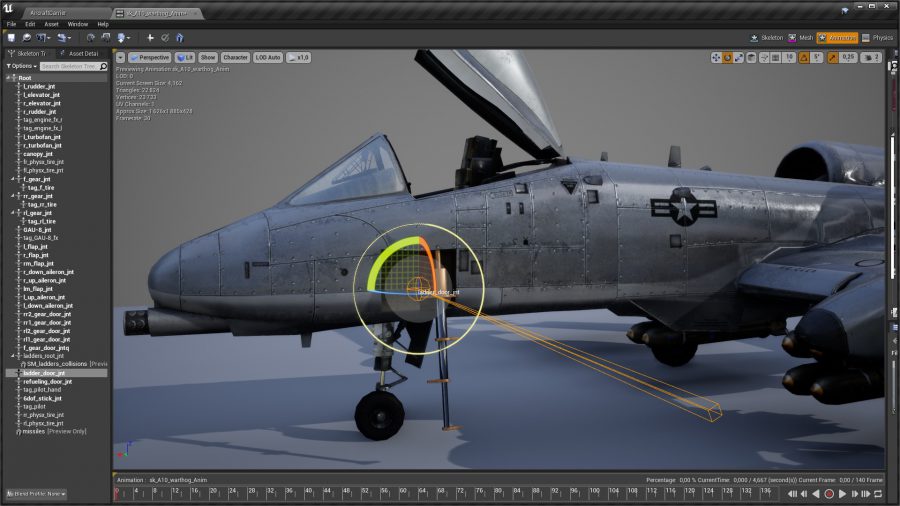Open the LOD Auto dropdown

click(267, 57)
